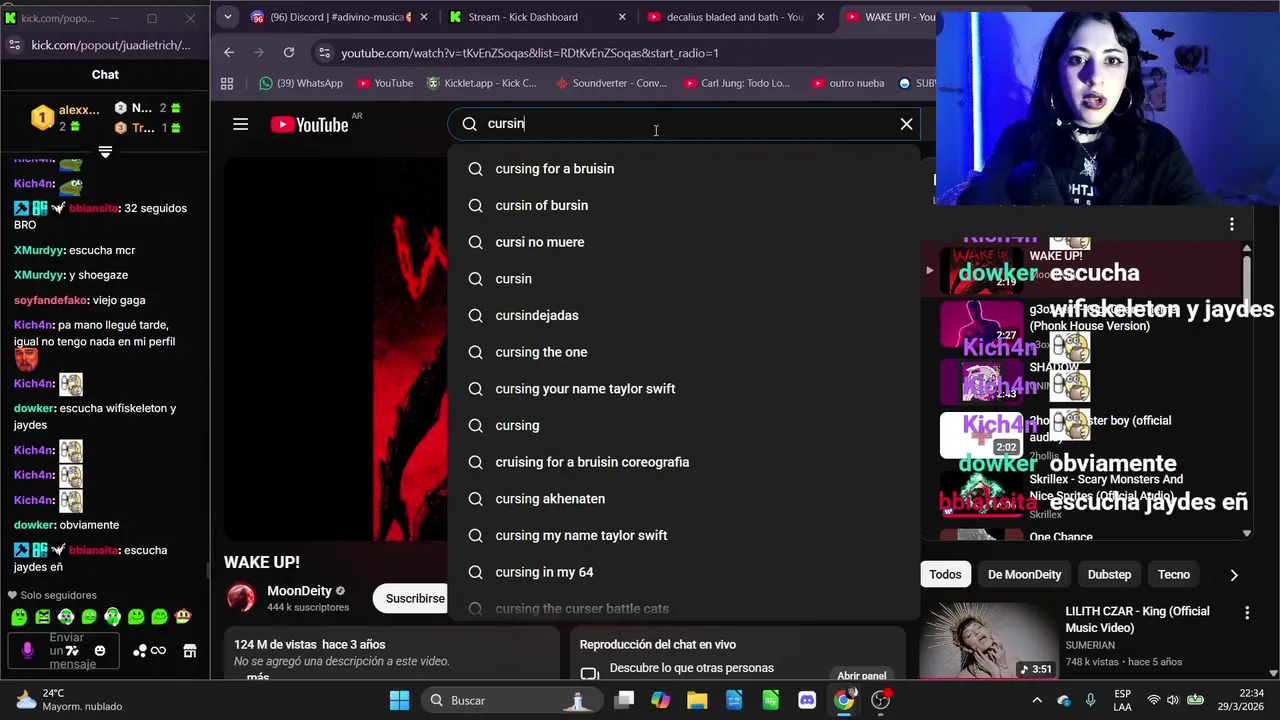Collapse the Kick chat leaderboard arrow
The width and height of the screenshot is (1280, 720).
(x=105, y=152)
